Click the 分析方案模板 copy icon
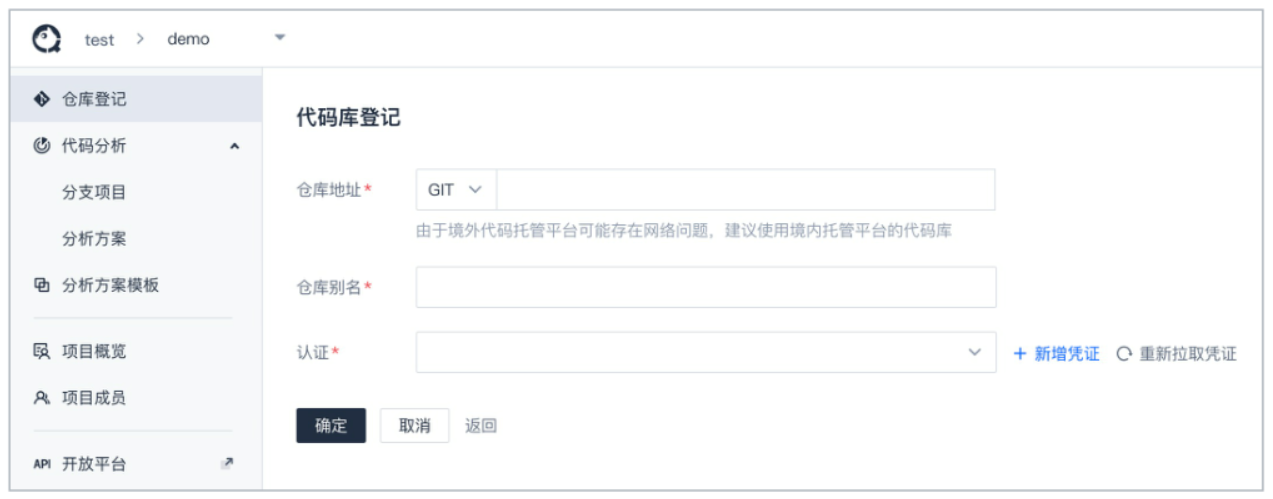This screenshot has width=1273, height=499. (x=42, y=285)
